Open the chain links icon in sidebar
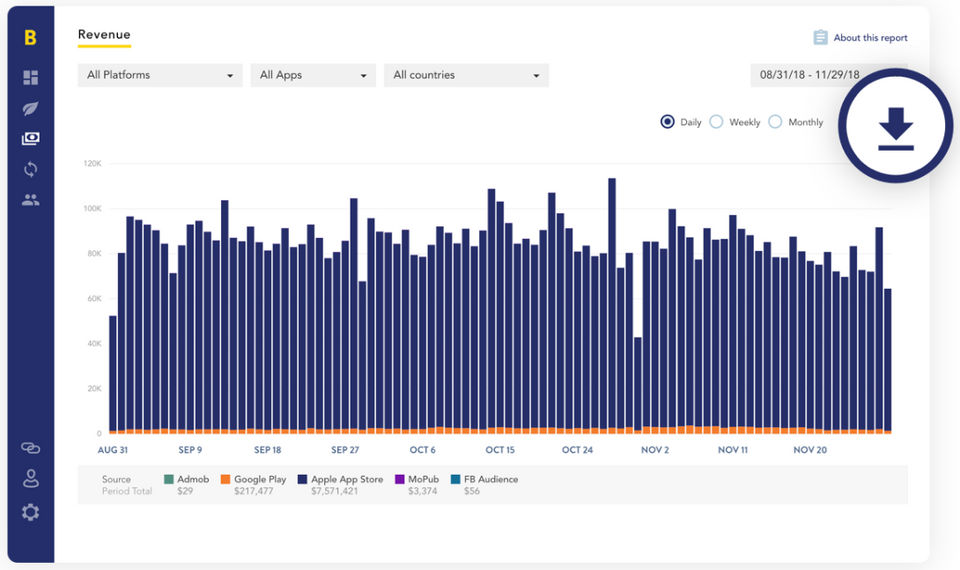The height and width of the screenshot is (570, 960). tap(31, 448)
